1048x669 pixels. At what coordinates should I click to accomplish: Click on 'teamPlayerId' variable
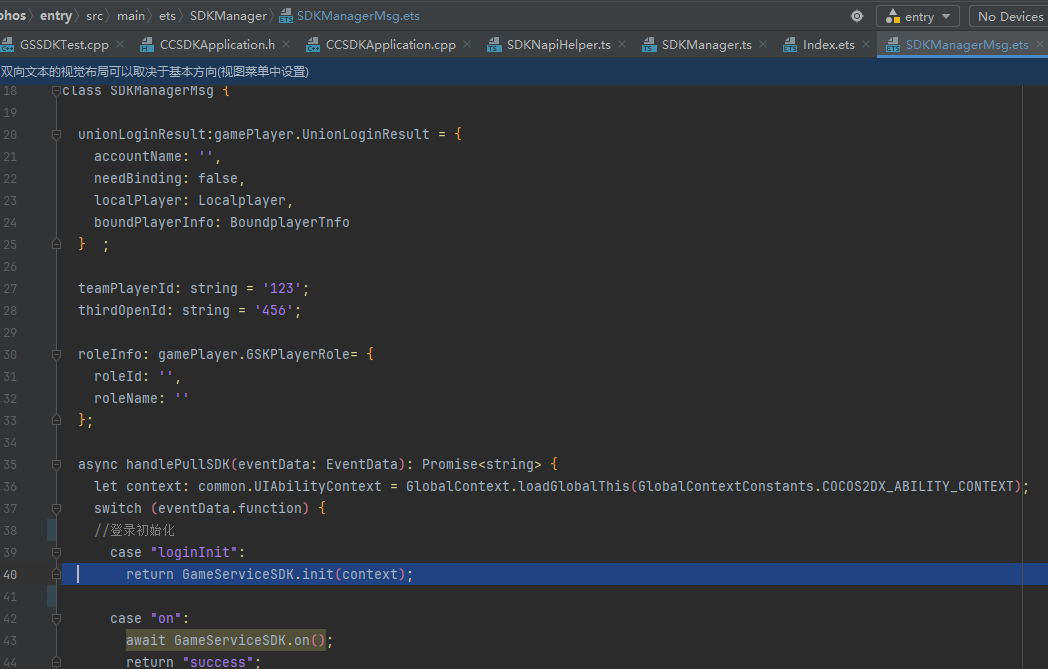point(126,289)
